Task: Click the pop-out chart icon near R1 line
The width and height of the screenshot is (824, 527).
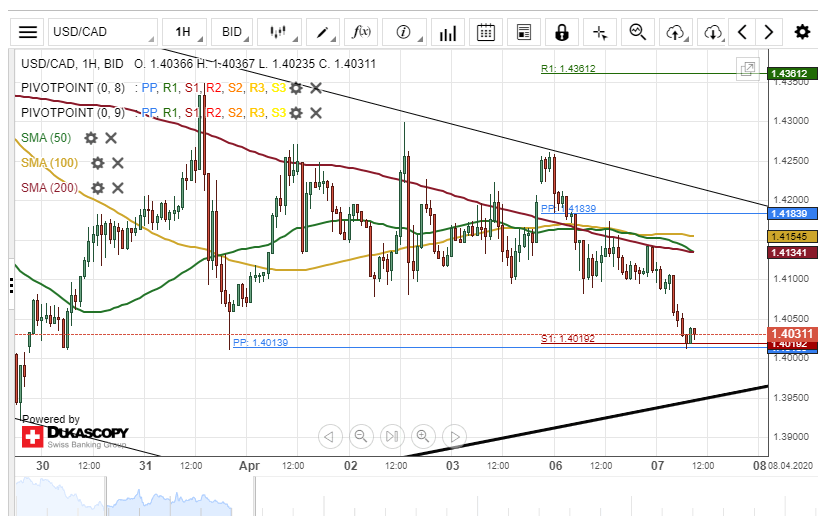Action: [746, 69]
